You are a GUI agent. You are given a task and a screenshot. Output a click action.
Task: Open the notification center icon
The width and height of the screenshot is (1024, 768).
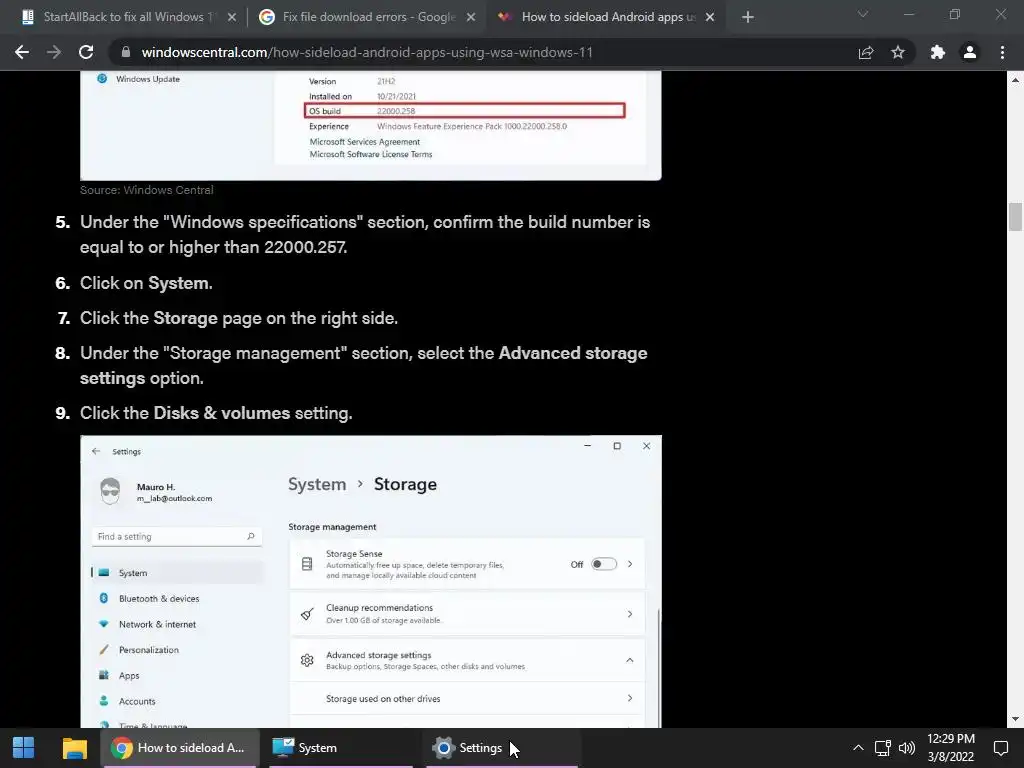point(1000,748)
